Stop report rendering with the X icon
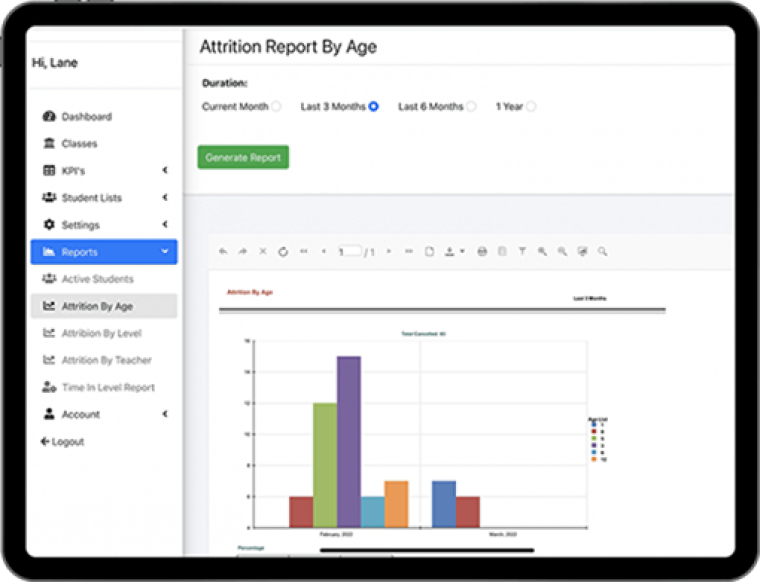The width and height of the screenshot is (760, 582). (x=263, y=251)
